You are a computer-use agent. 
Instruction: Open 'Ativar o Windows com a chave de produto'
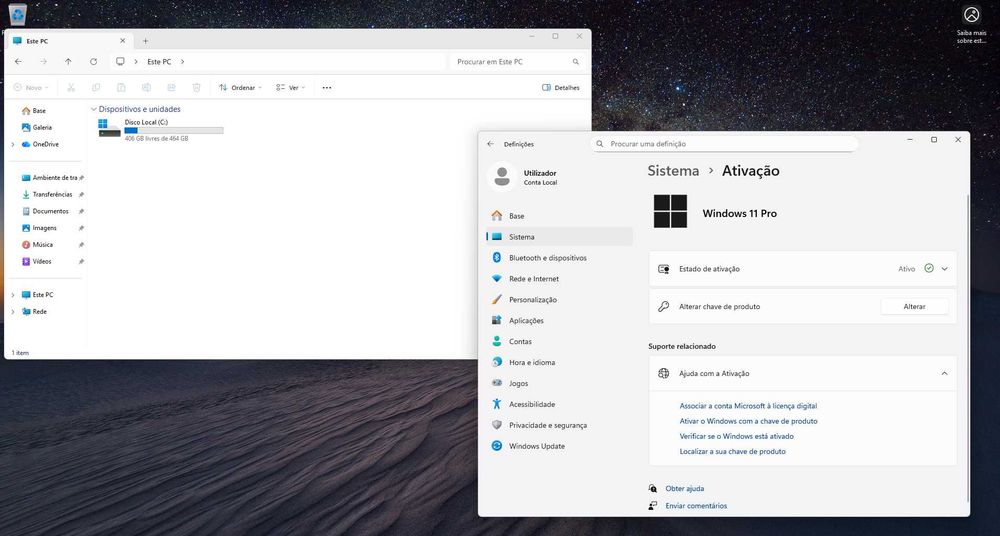click(x=748, y=421)
